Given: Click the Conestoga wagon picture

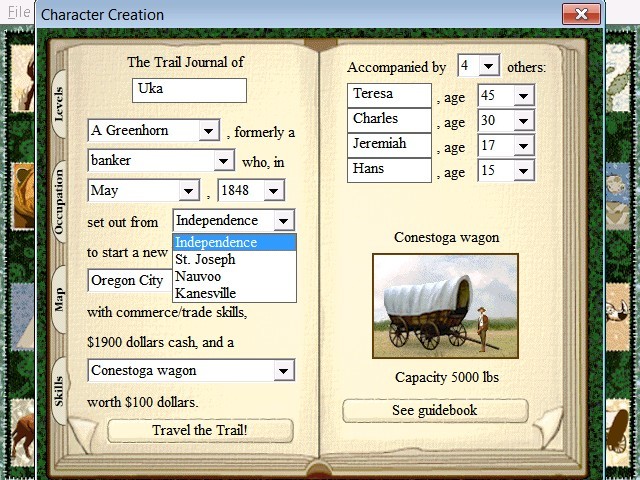Looking at the screenshot, I should [x=445, y=306].
